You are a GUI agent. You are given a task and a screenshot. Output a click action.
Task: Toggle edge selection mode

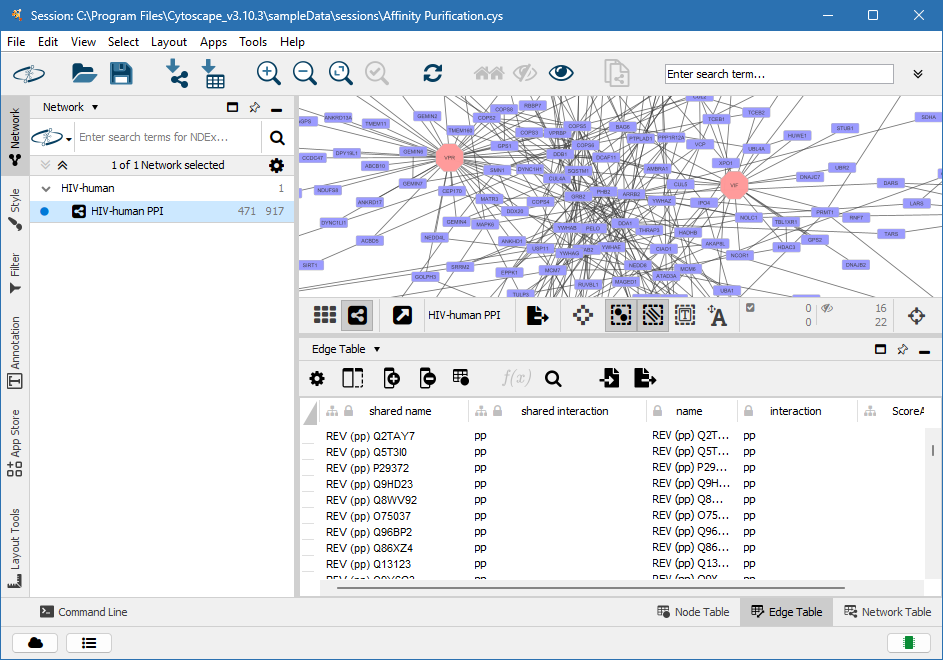tap(653, 315)
